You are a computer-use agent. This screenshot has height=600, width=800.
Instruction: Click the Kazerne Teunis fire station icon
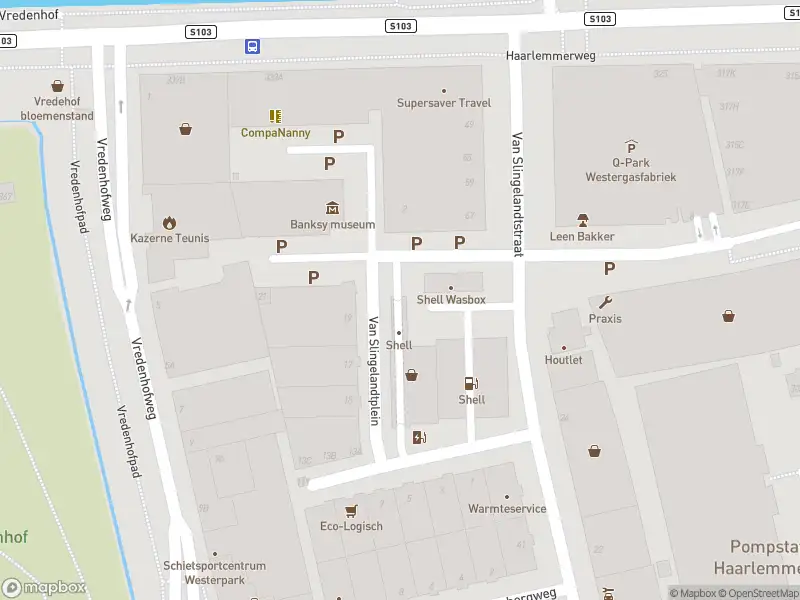(x=169, y=222)
